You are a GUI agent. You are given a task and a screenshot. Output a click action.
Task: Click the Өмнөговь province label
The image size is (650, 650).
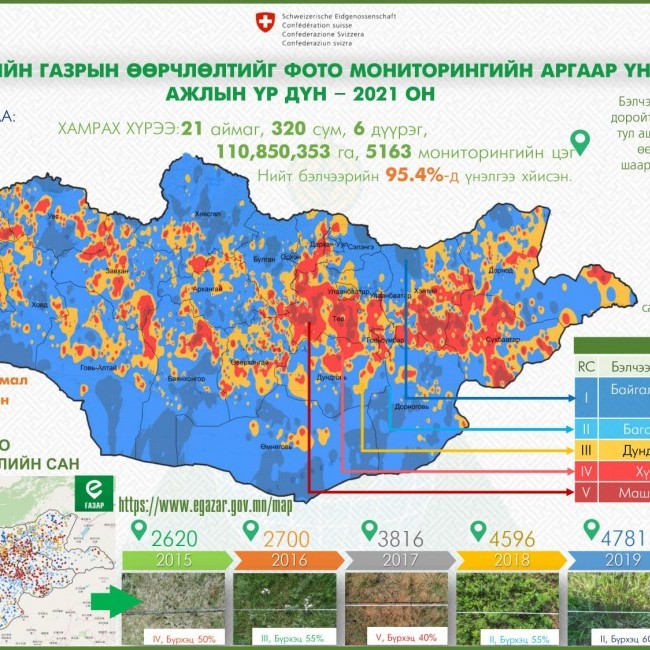pos(276,446)
